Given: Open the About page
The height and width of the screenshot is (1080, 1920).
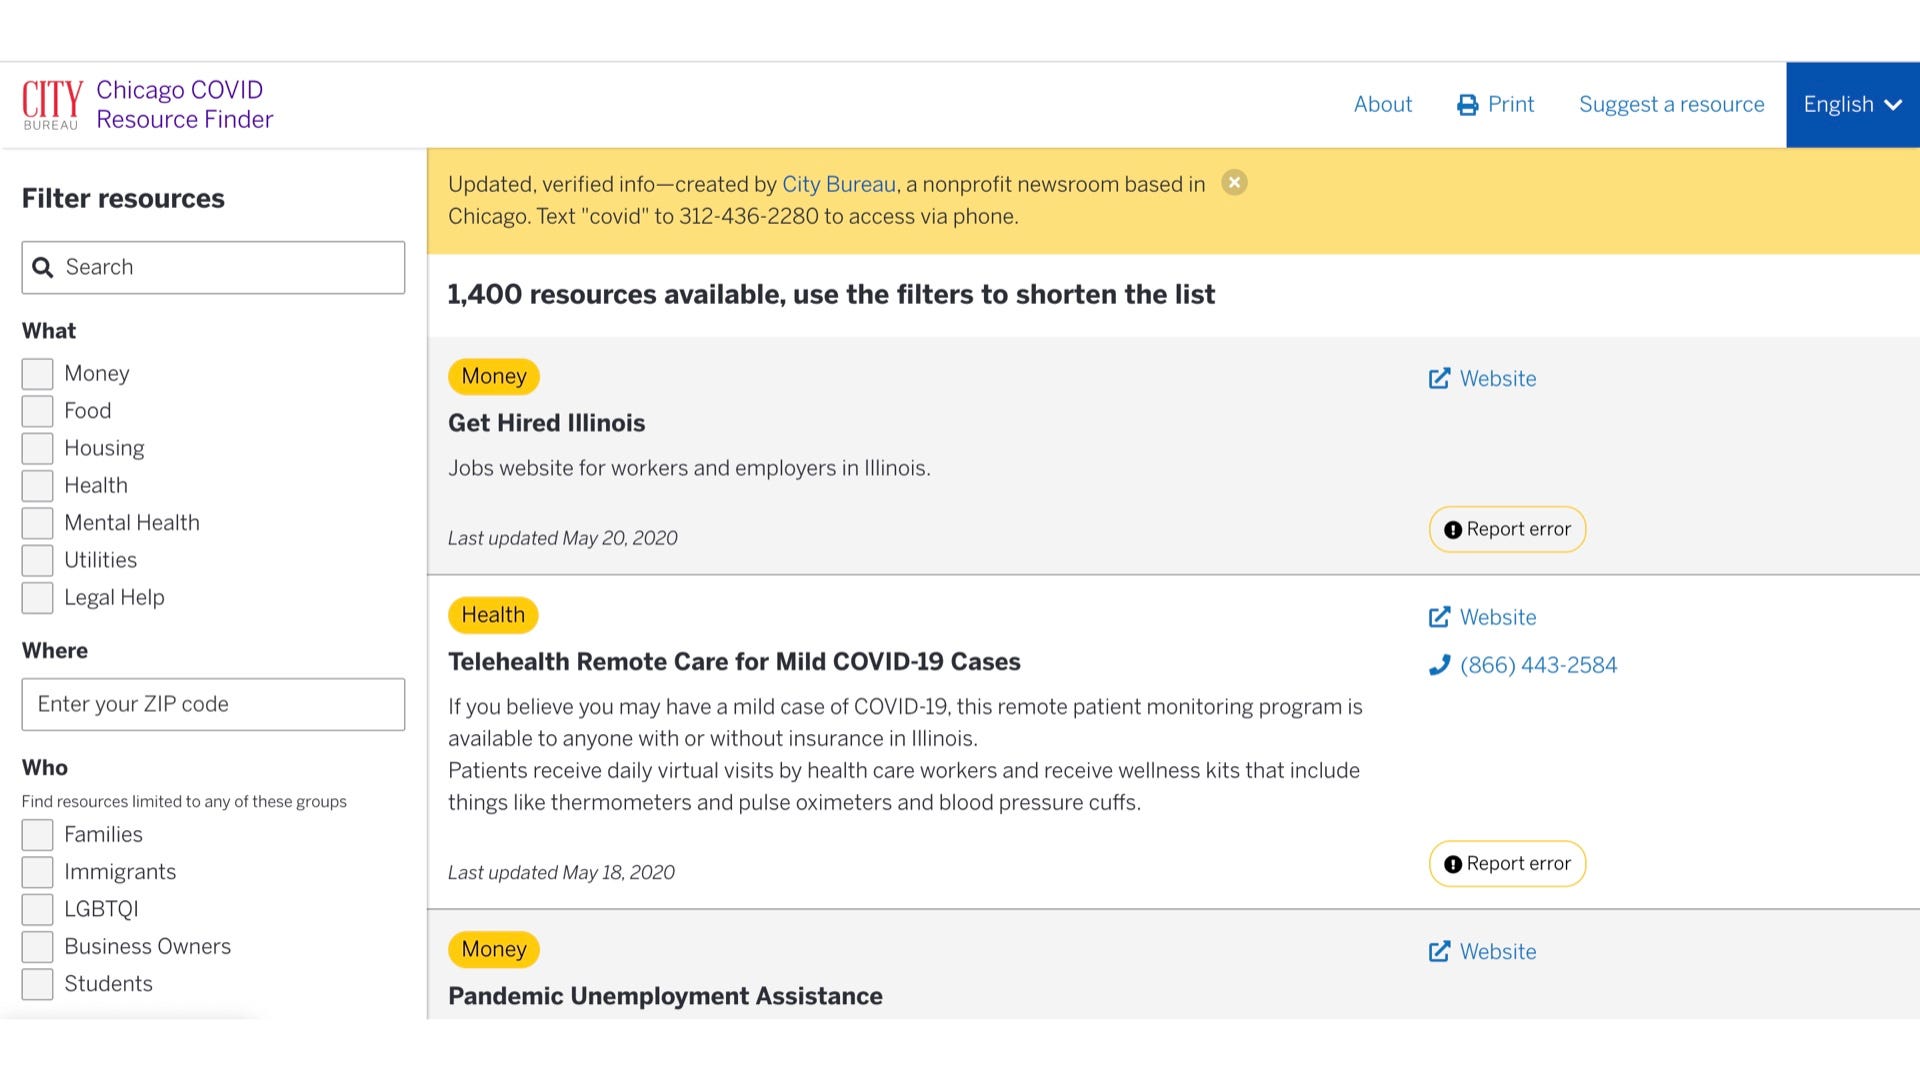Looking at the screenshot, I should pyautogui.click(x=1383, y=104).
